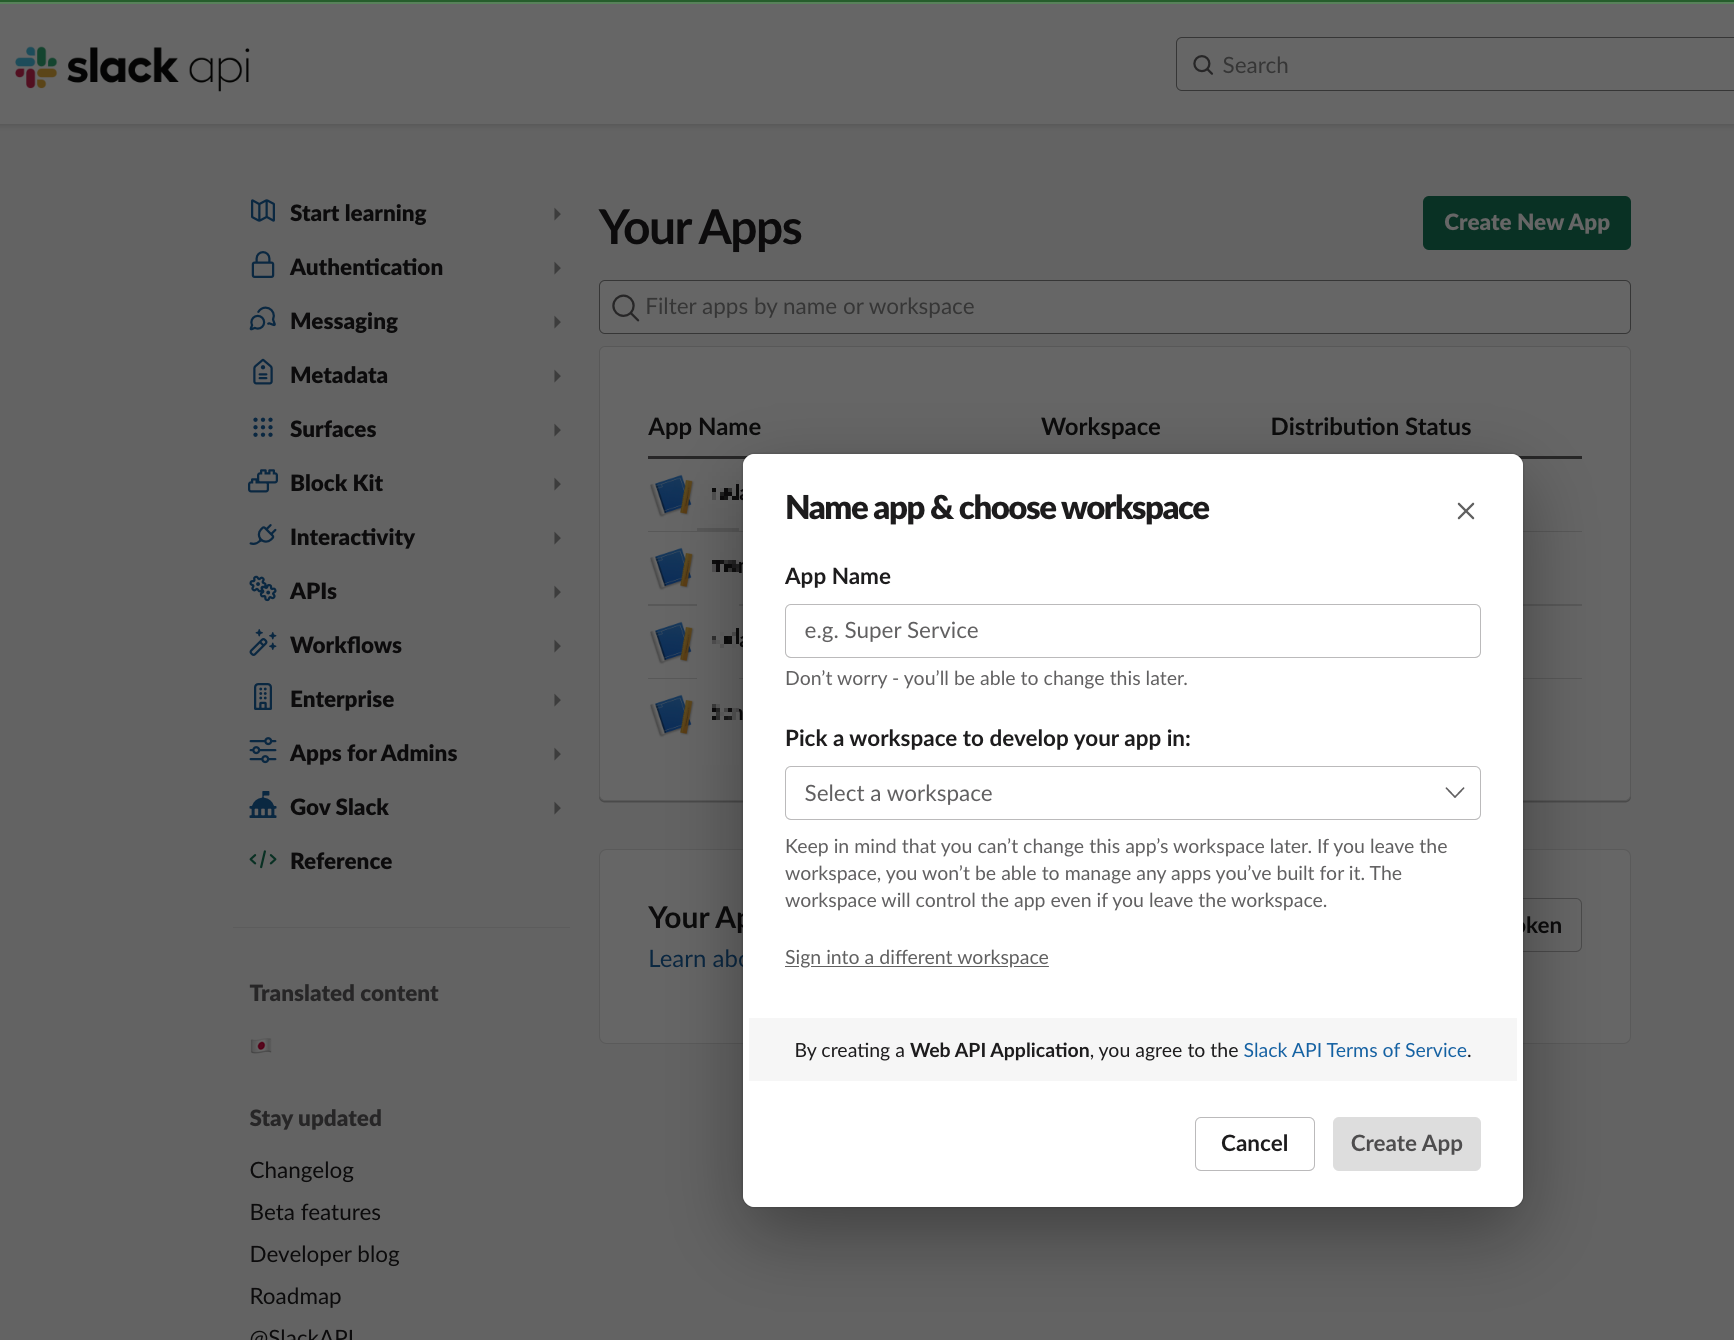Click the fourth app's notebook icon
This screenshot has width=1734, height=1340.
[x=672, y=715]
